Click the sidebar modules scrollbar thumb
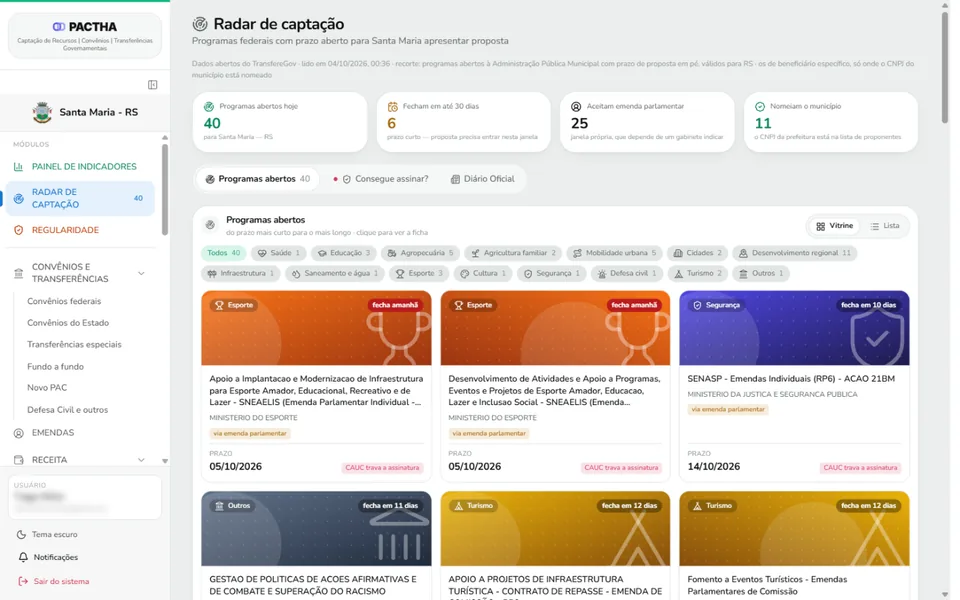The height and width of the screenshot is (600, 960). pyautogui.click(x=165, y=189)
